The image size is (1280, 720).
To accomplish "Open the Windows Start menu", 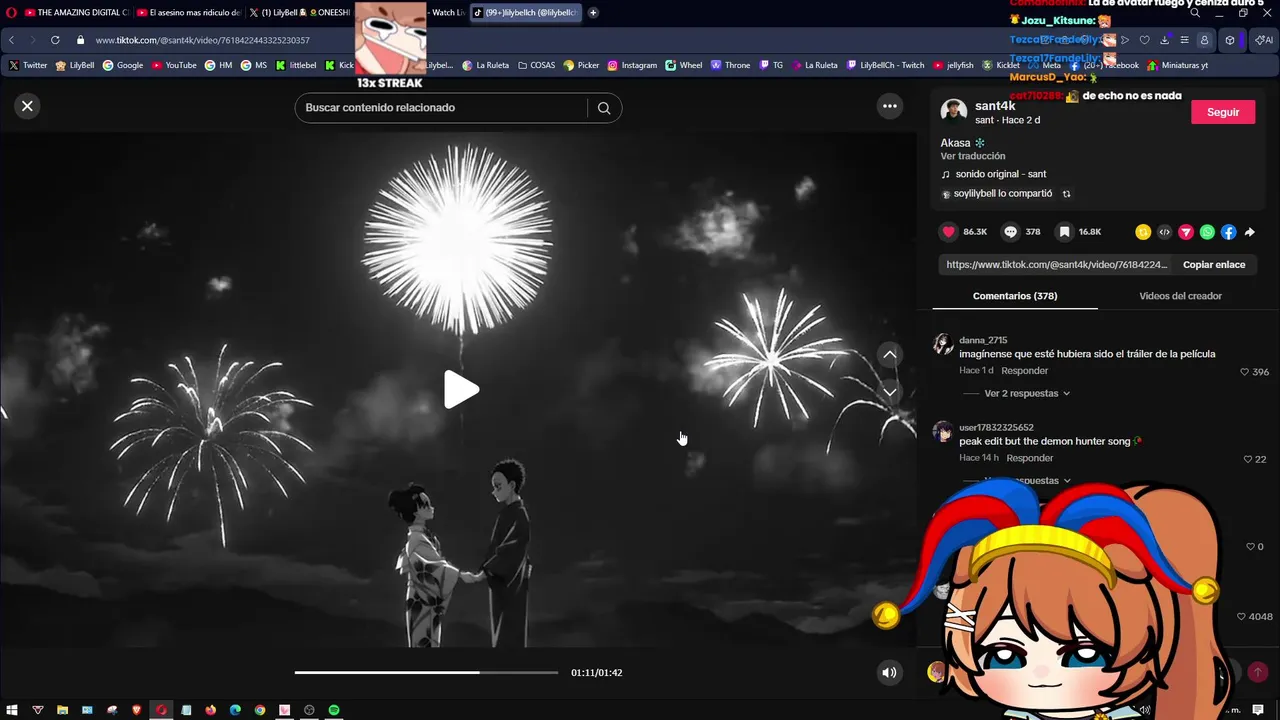I will 13,710.
